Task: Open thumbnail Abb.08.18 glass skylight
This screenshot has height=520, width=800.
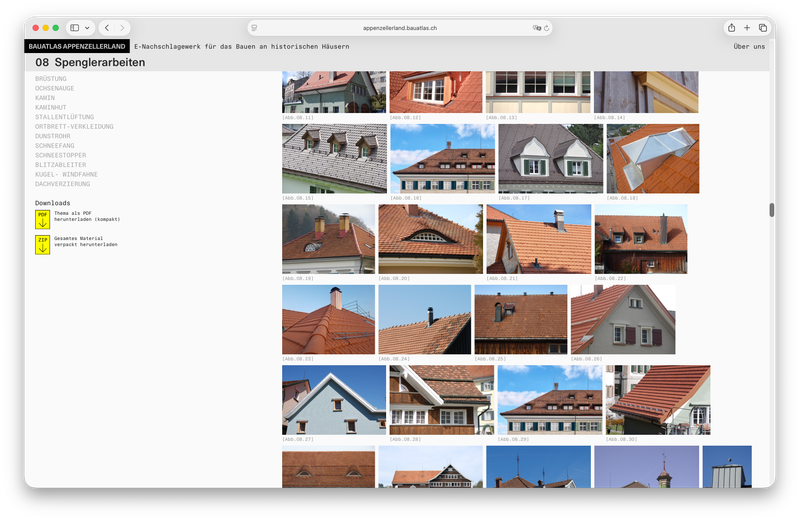Action: [x=653, y=159]
